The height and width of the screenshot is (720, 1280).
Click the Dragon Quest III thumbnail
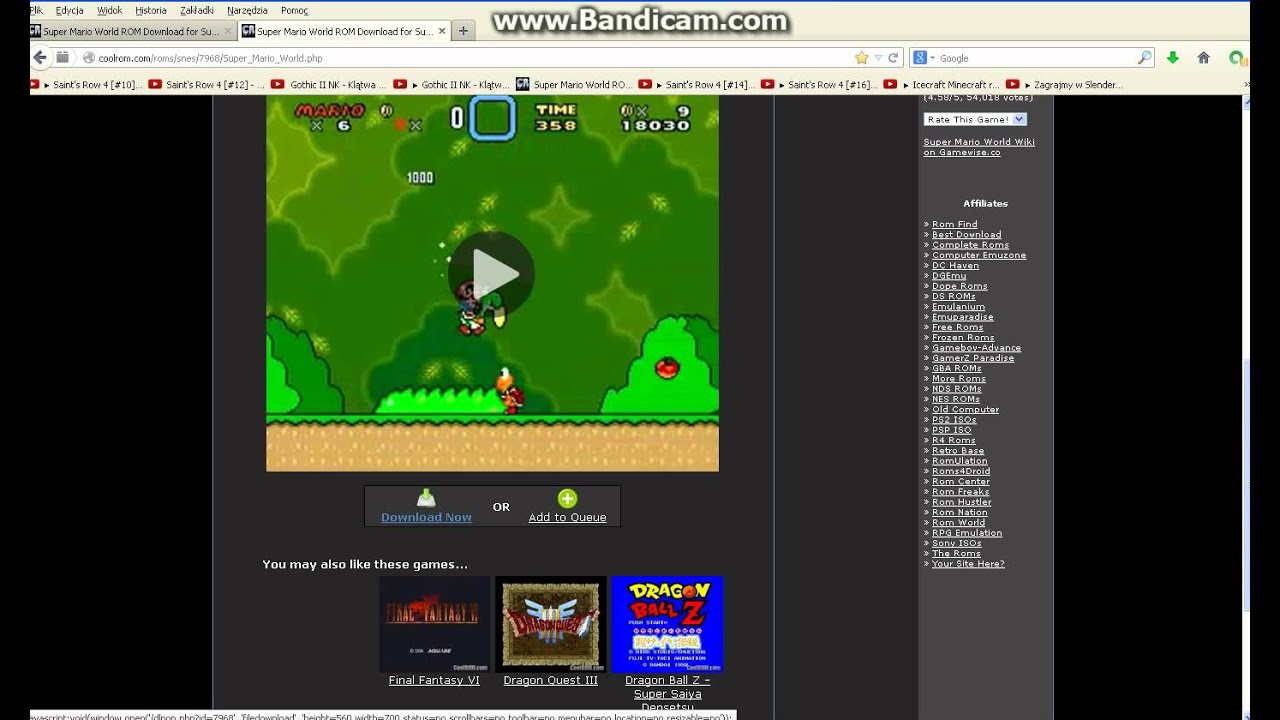click(x=551, y=624)
